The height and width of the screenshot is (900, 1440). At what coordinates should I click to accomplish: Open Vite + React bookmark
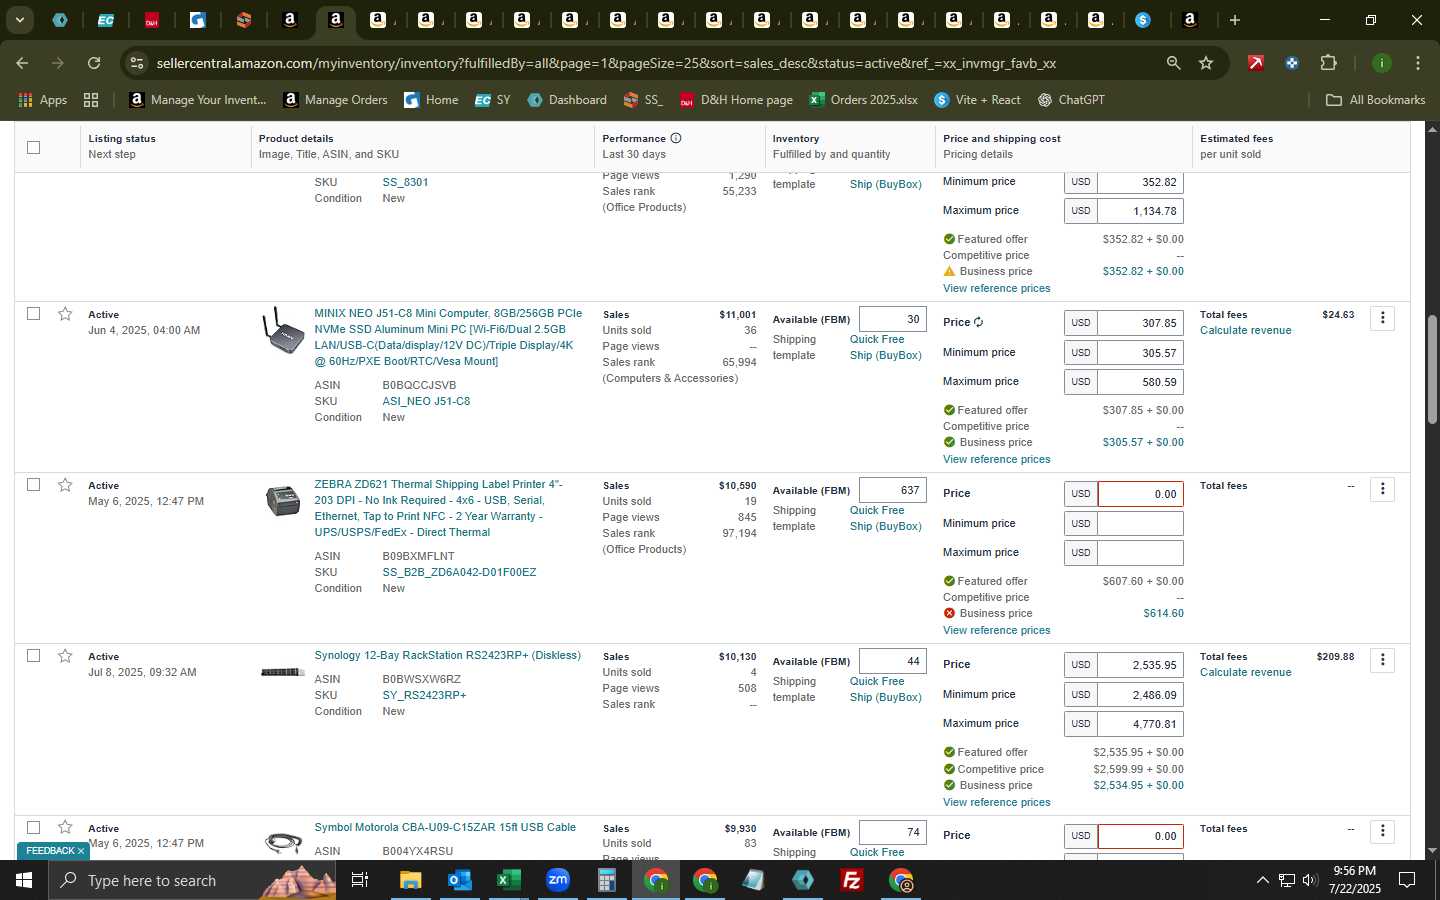[x=977, y=100]
